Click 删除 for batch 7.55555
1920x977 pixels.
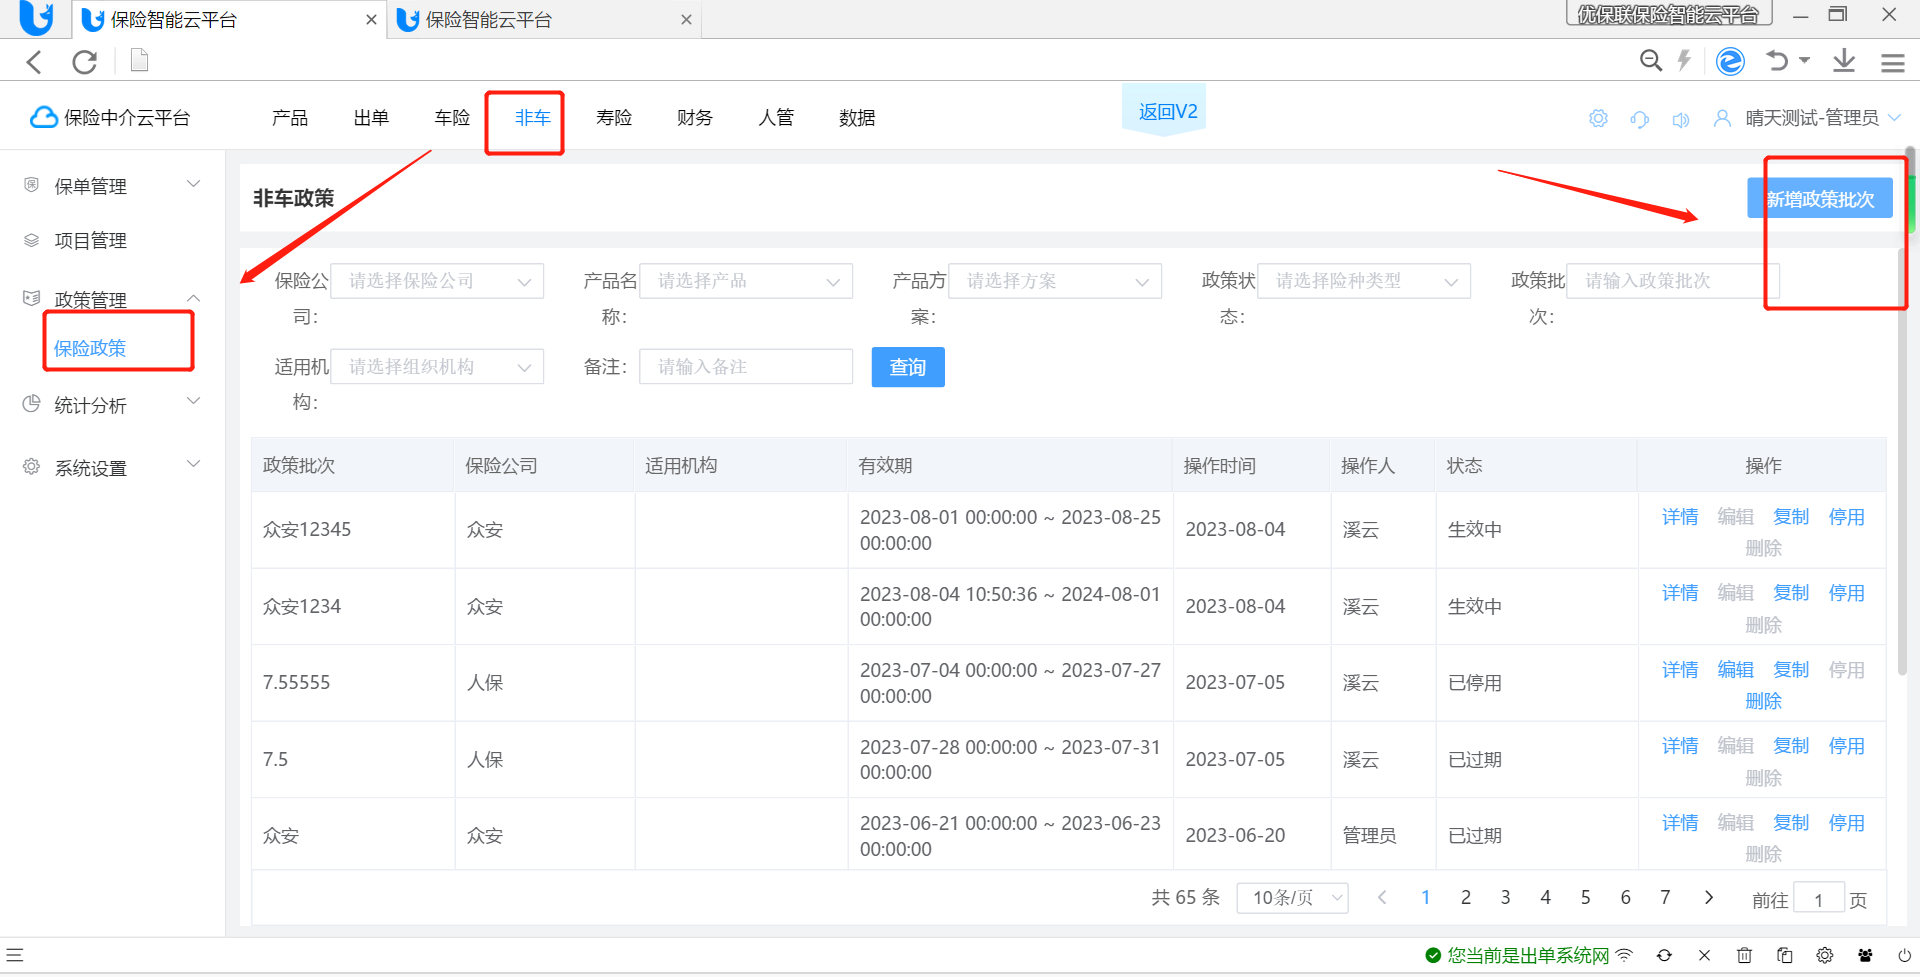click(x=1763, y=701)
